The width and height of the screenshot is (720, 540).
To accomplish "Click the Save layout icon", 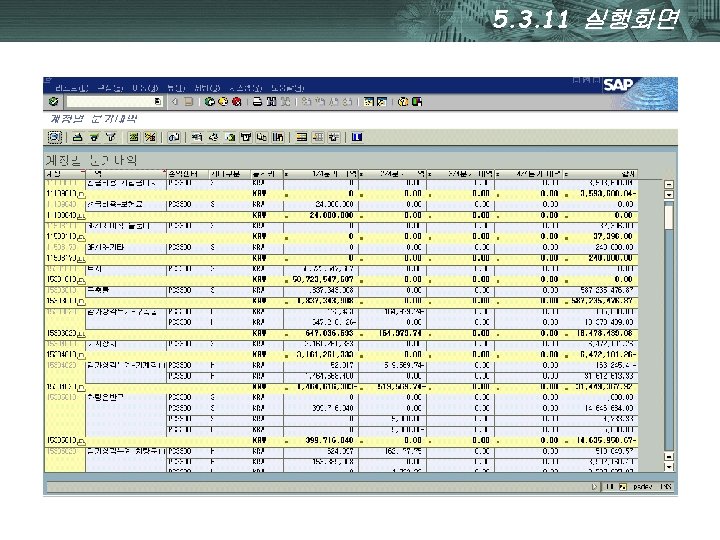I will [334, 137].
